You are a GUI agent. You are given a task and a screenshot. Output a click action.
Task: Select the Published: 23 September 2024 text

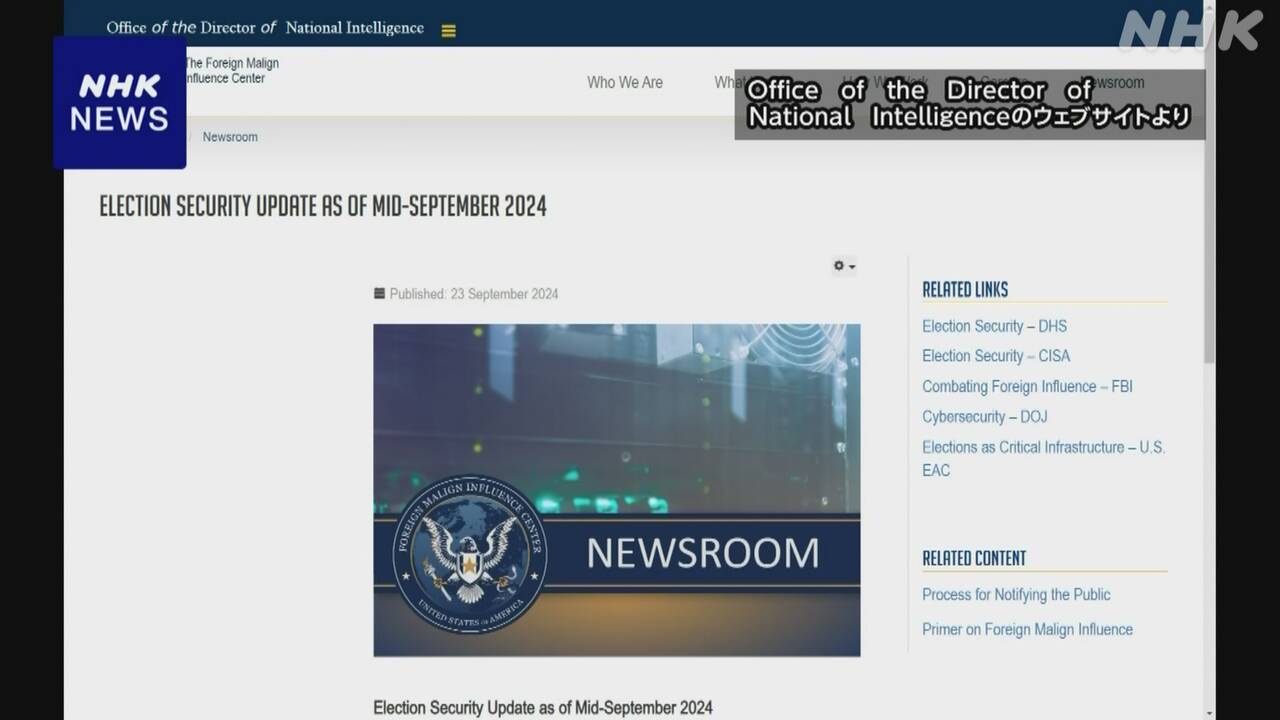point(474,294)
